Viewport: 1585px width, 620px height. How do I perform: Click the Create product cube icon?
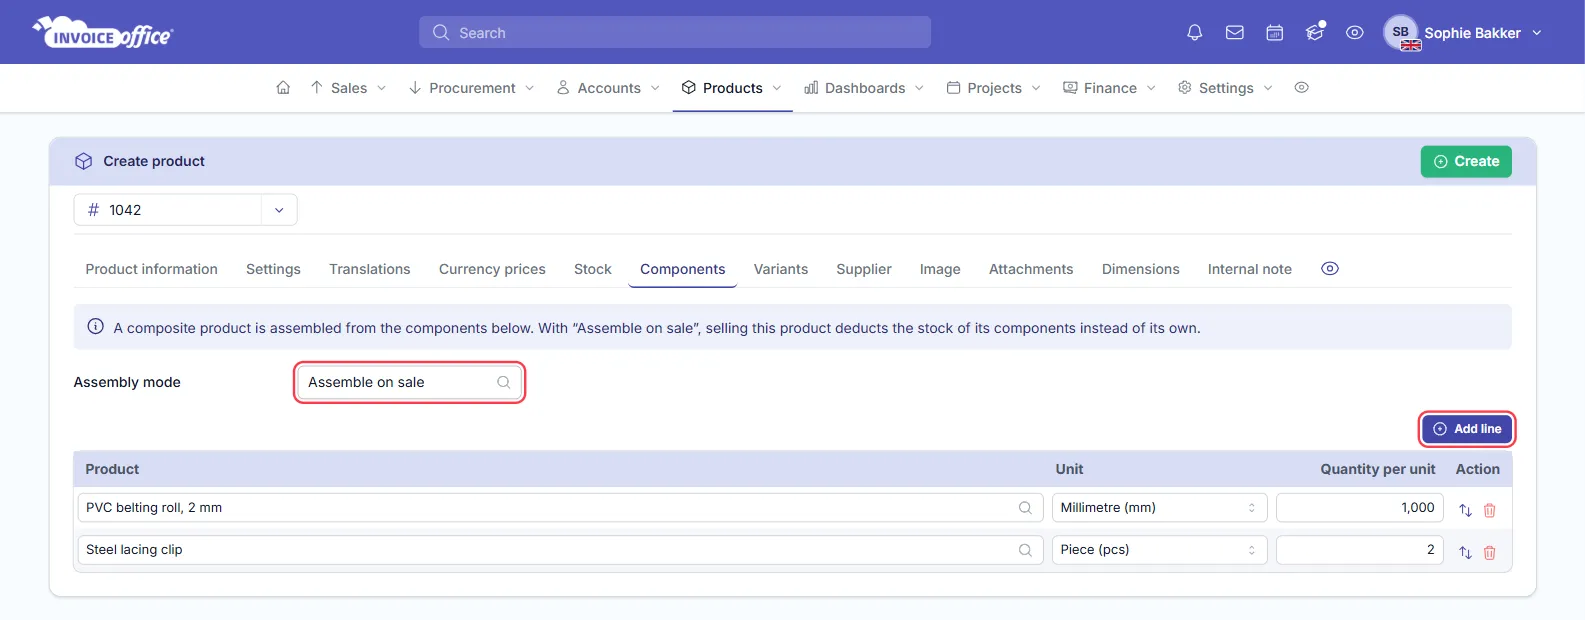[84, 161]
